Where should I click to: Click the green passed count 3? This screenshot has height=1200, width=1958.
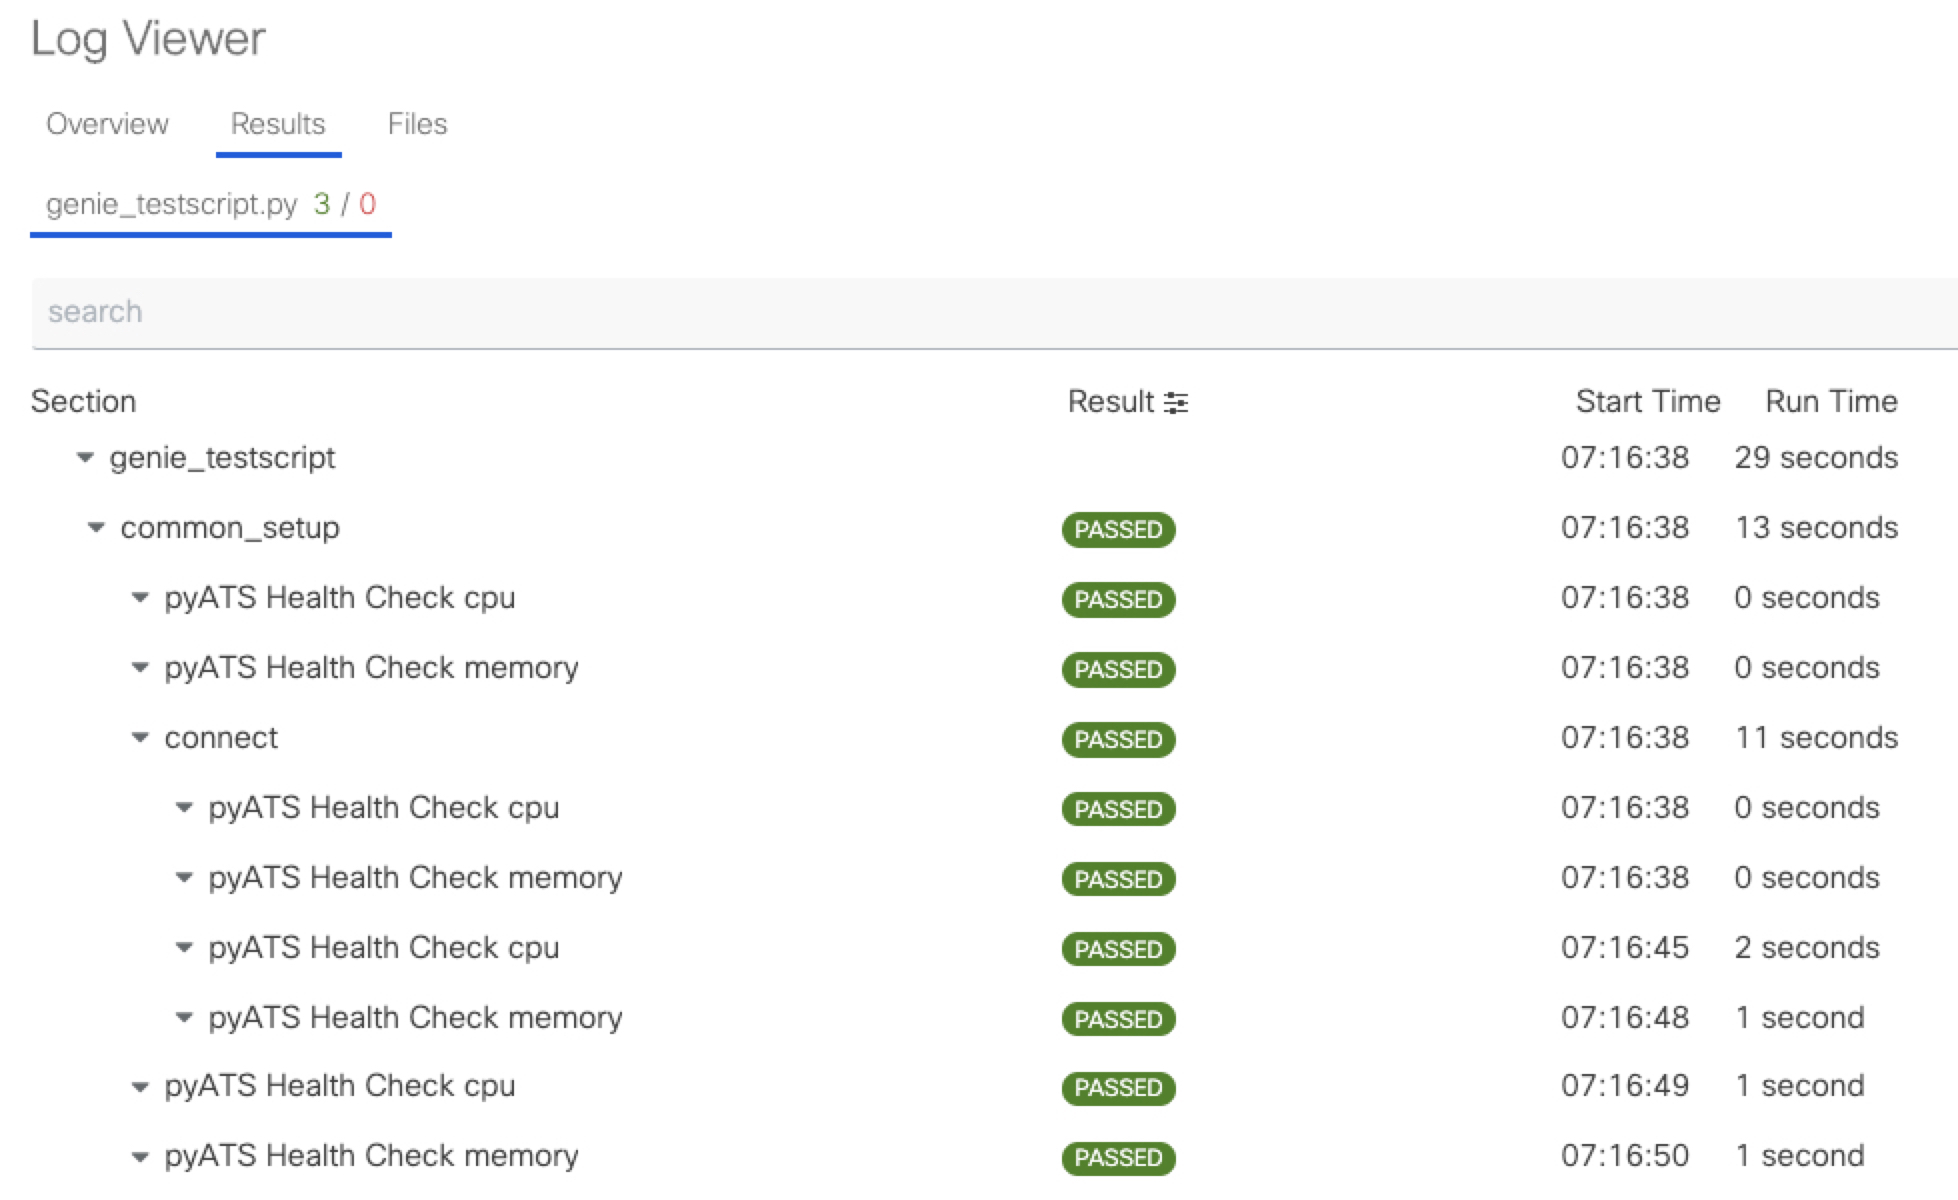click(321, 204)
